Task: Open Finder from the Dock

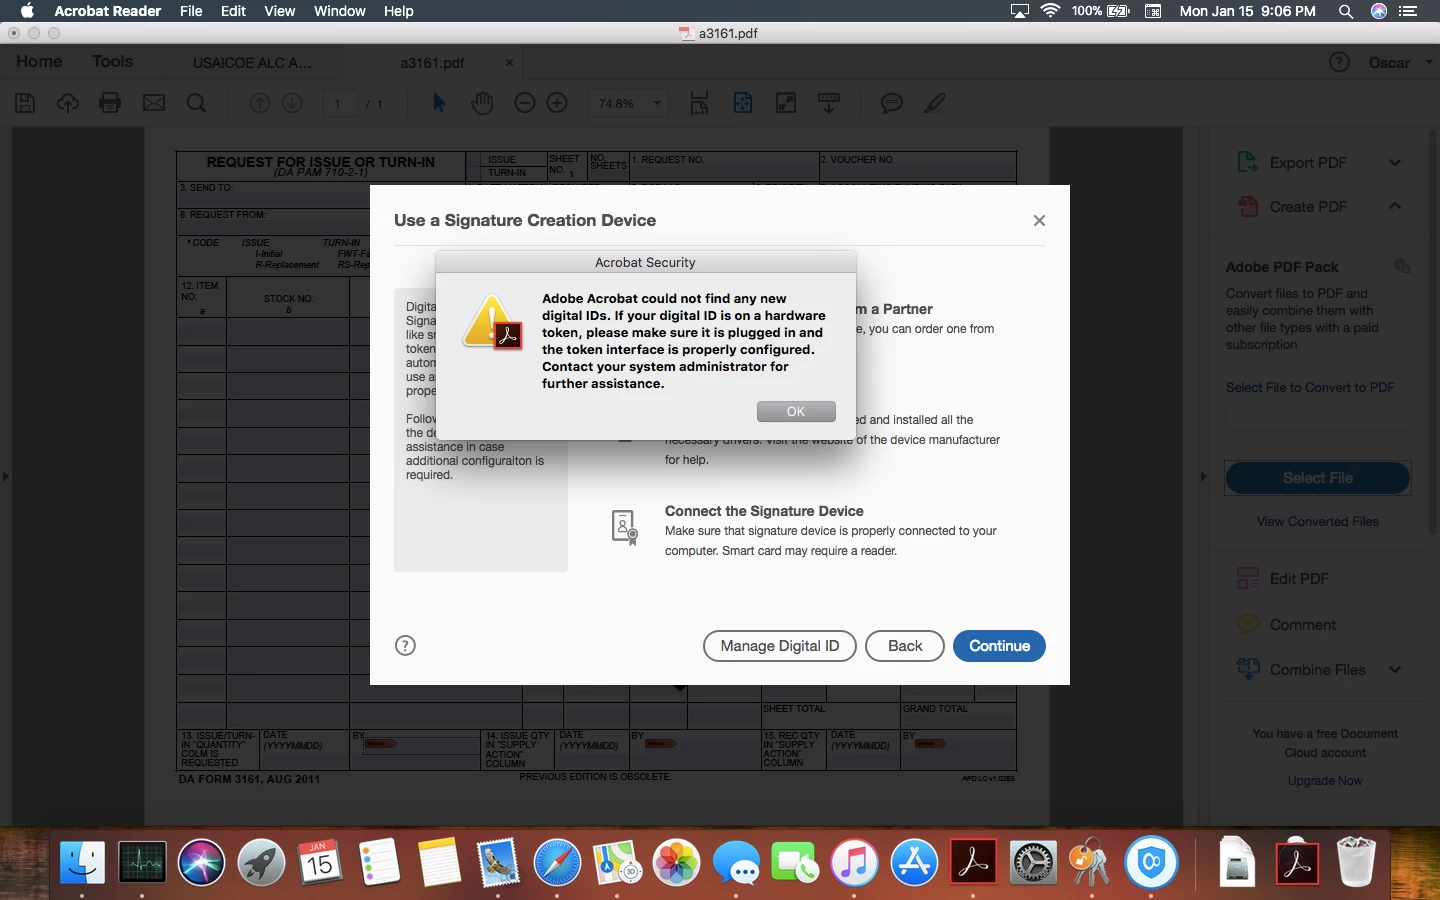Action: tap(82, 862)
